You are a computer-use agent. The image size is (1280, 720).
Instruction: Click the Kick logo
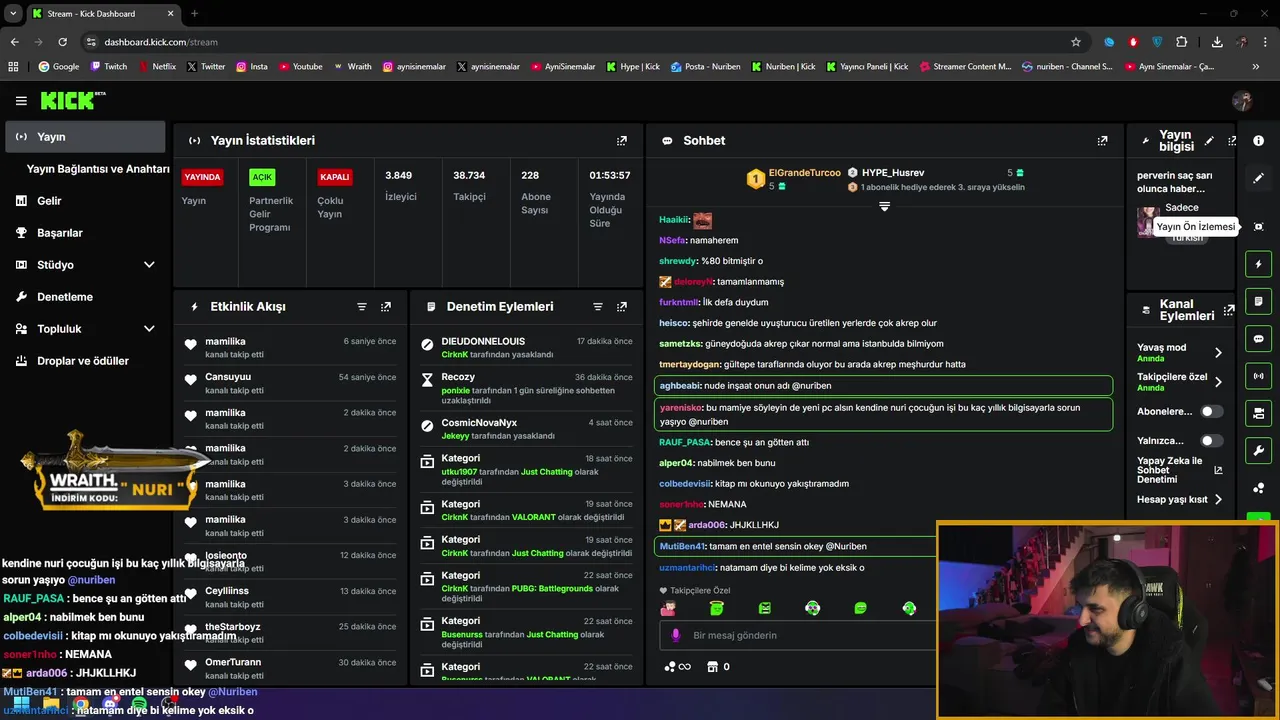[x=72, y=100]
